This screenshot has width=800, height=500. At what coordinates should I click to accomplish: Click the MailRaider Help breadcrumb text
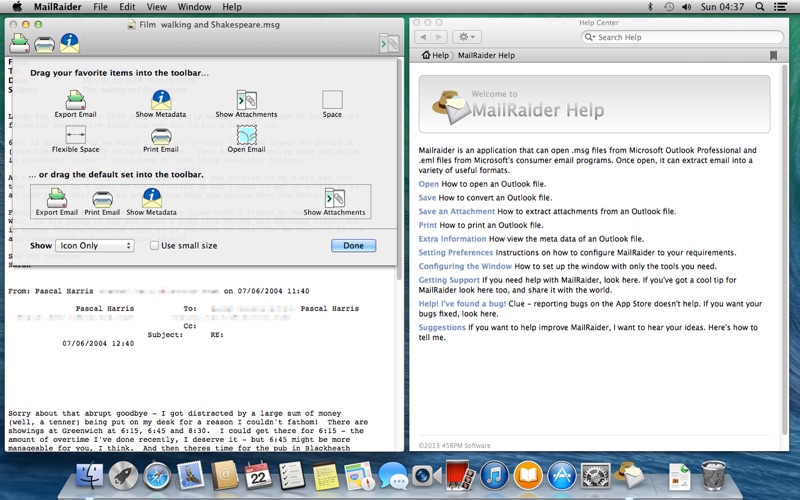click(x=486, y=55)
